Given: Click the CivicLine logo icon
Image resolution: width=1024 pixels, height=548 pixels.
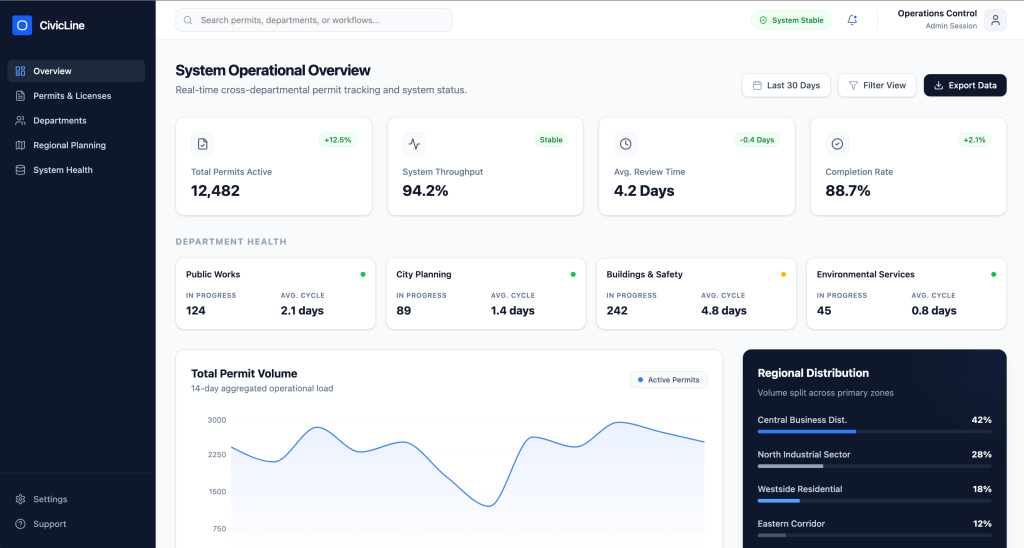Looking at the screenshot, I should coord(22,26).
